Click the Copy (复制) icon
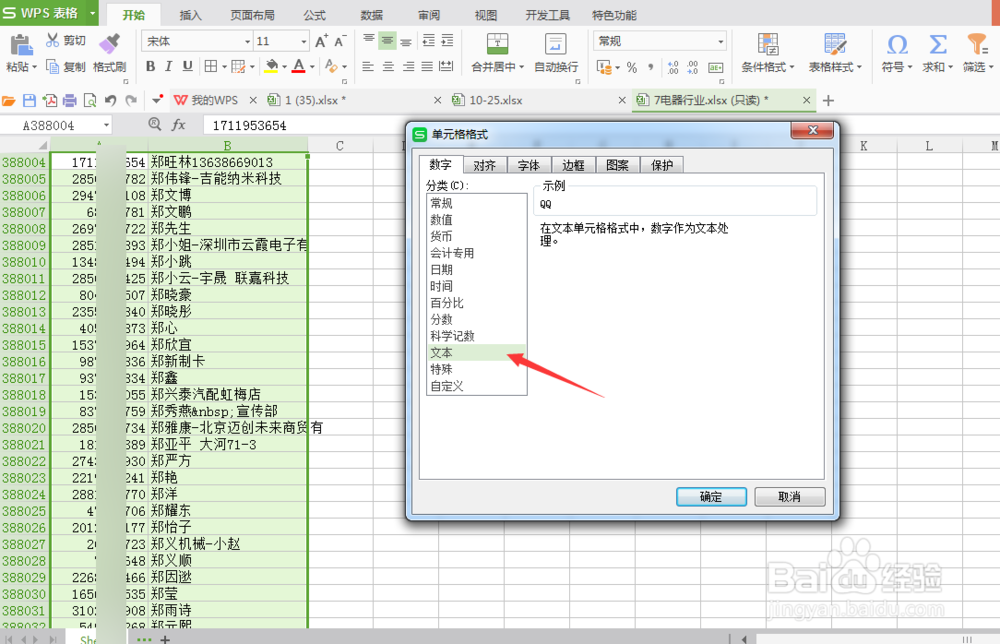Screen dimensions: 1000x644 click(52, 66)
